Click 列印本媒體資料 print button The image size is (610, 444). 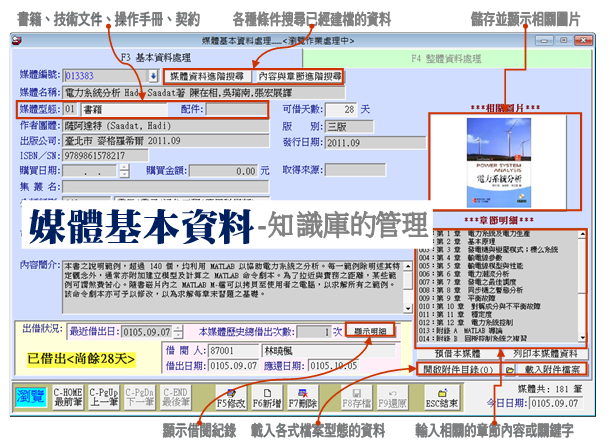pos(545,354)
